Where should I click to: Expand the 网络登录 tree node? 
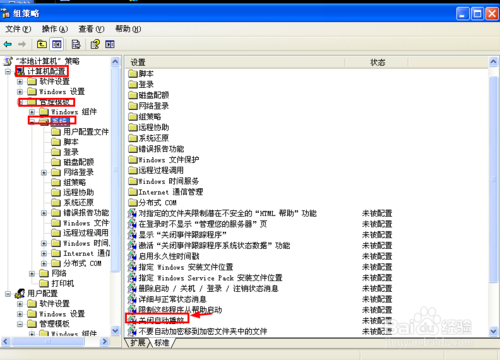click(x=44, y=173)
